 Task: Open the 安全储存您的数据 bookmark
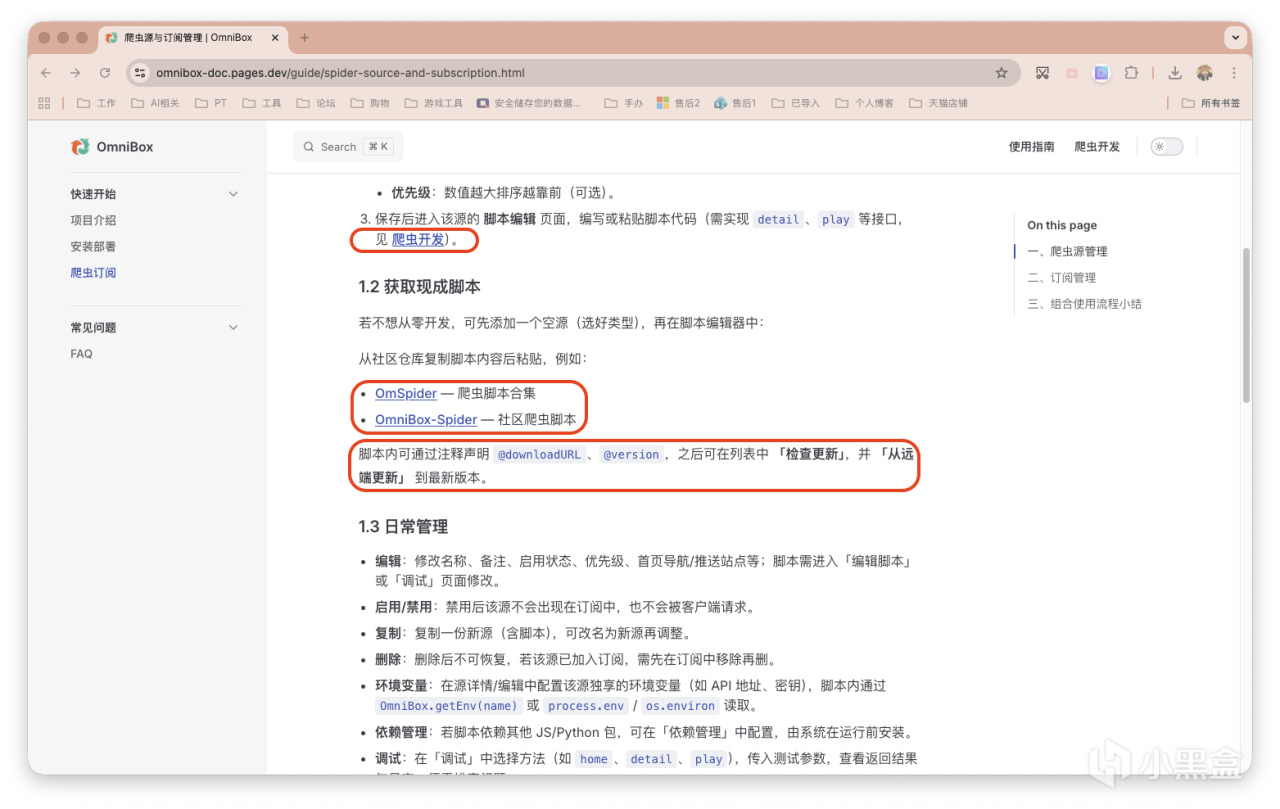(528, 103)
